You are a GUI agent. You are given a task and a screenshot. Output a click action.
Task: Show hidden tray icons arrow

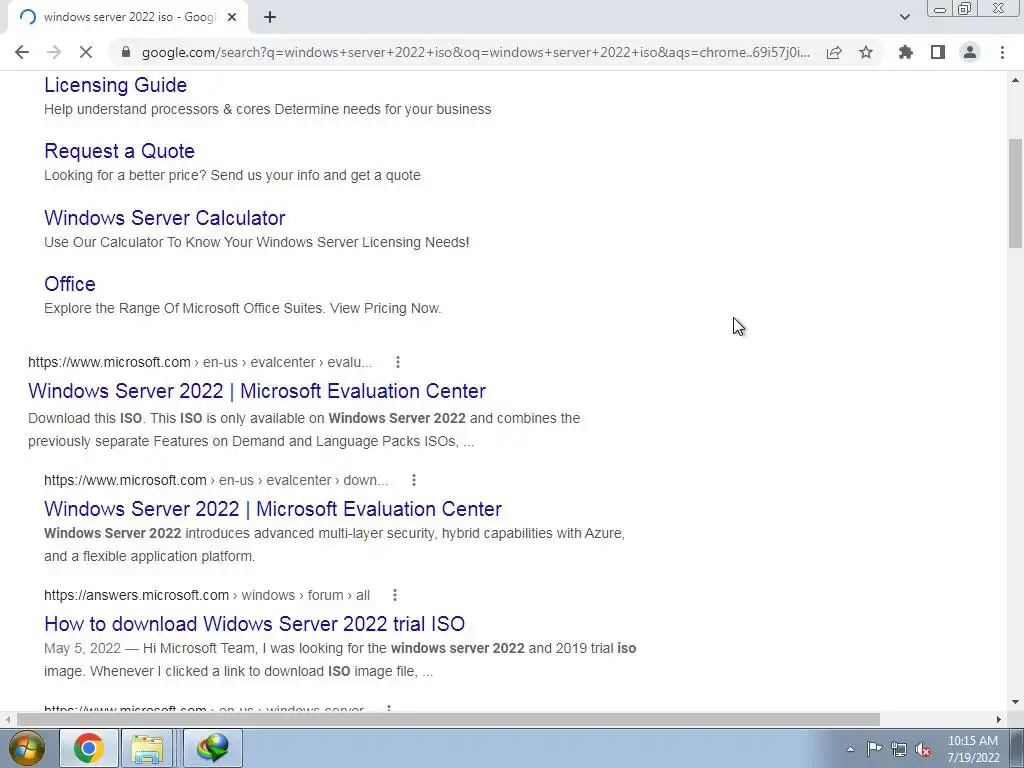(850, 749)
